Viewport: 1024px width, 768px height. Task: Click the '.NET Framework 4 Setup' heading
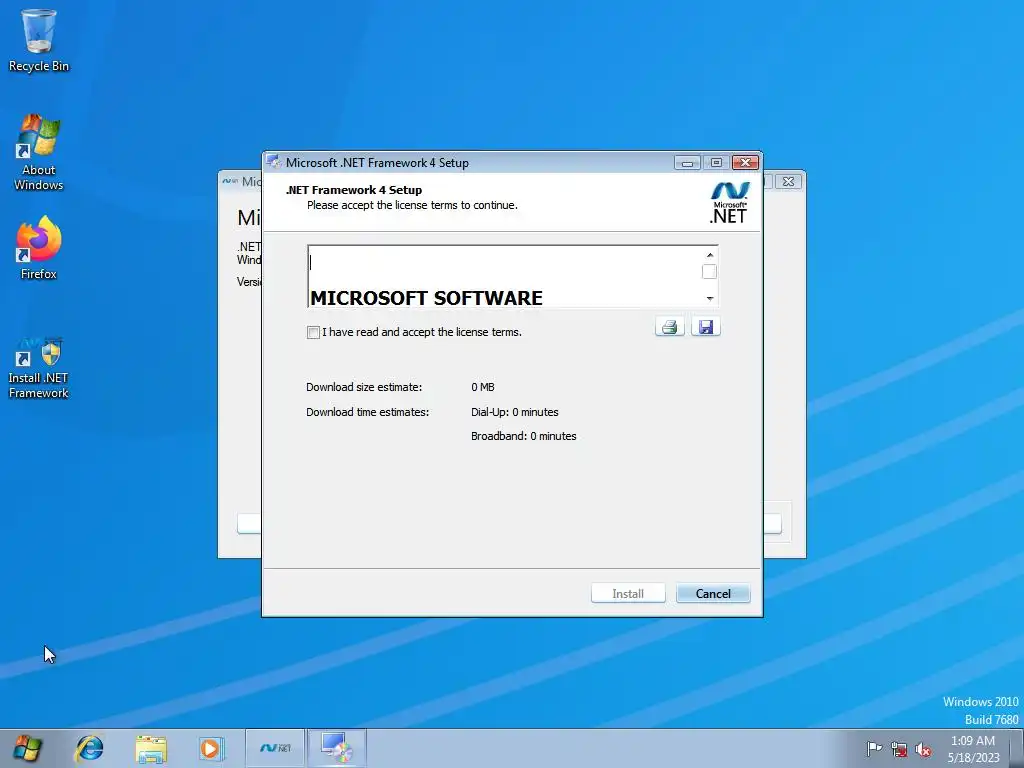click(353, 190)
